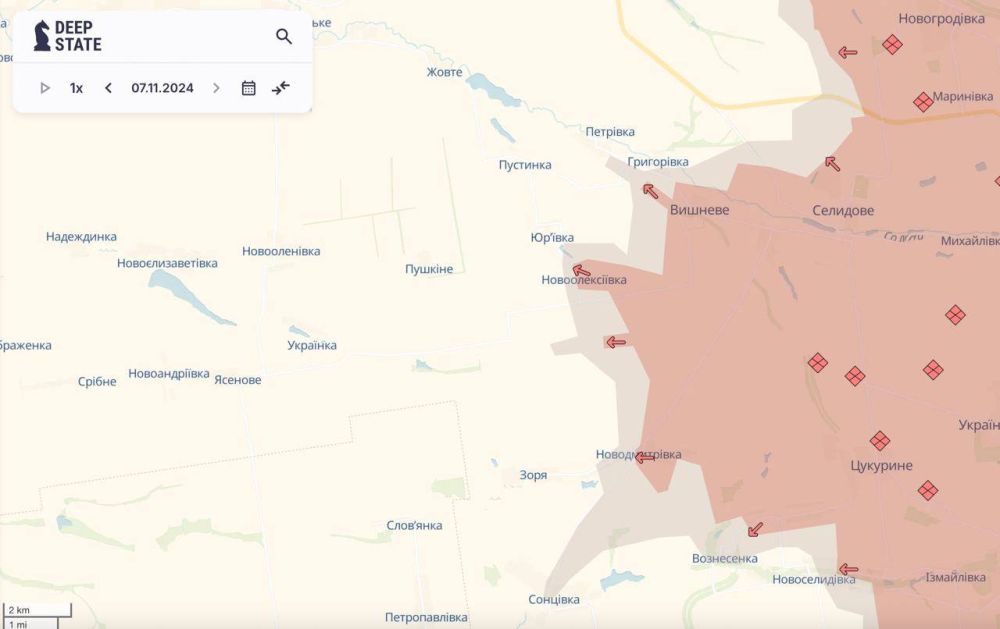Click the 2 km scale bar
The width and height of the screenshot is (1000, 629).
38,610
